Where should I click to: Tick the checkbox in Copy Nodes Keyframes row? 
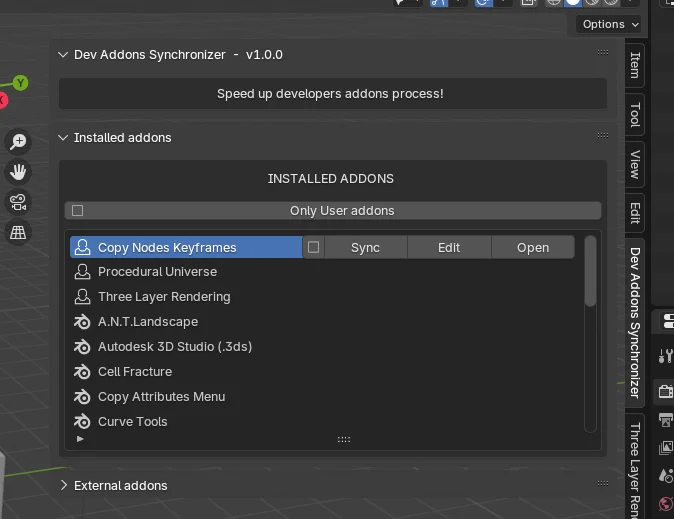coord(313,247)
